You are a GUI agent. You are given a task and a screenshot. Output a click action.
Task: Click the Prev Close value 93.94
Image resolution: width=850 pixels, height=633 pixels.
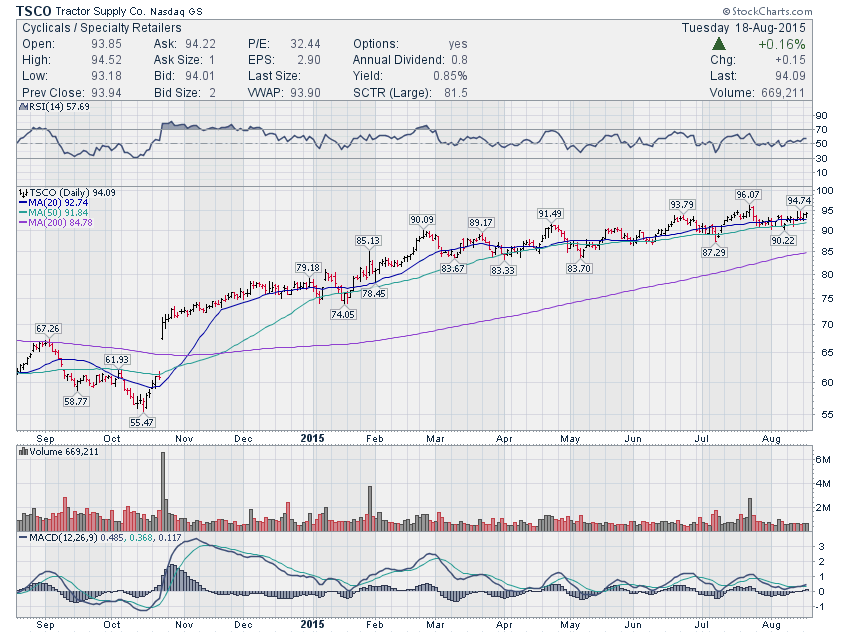point(106,93)
